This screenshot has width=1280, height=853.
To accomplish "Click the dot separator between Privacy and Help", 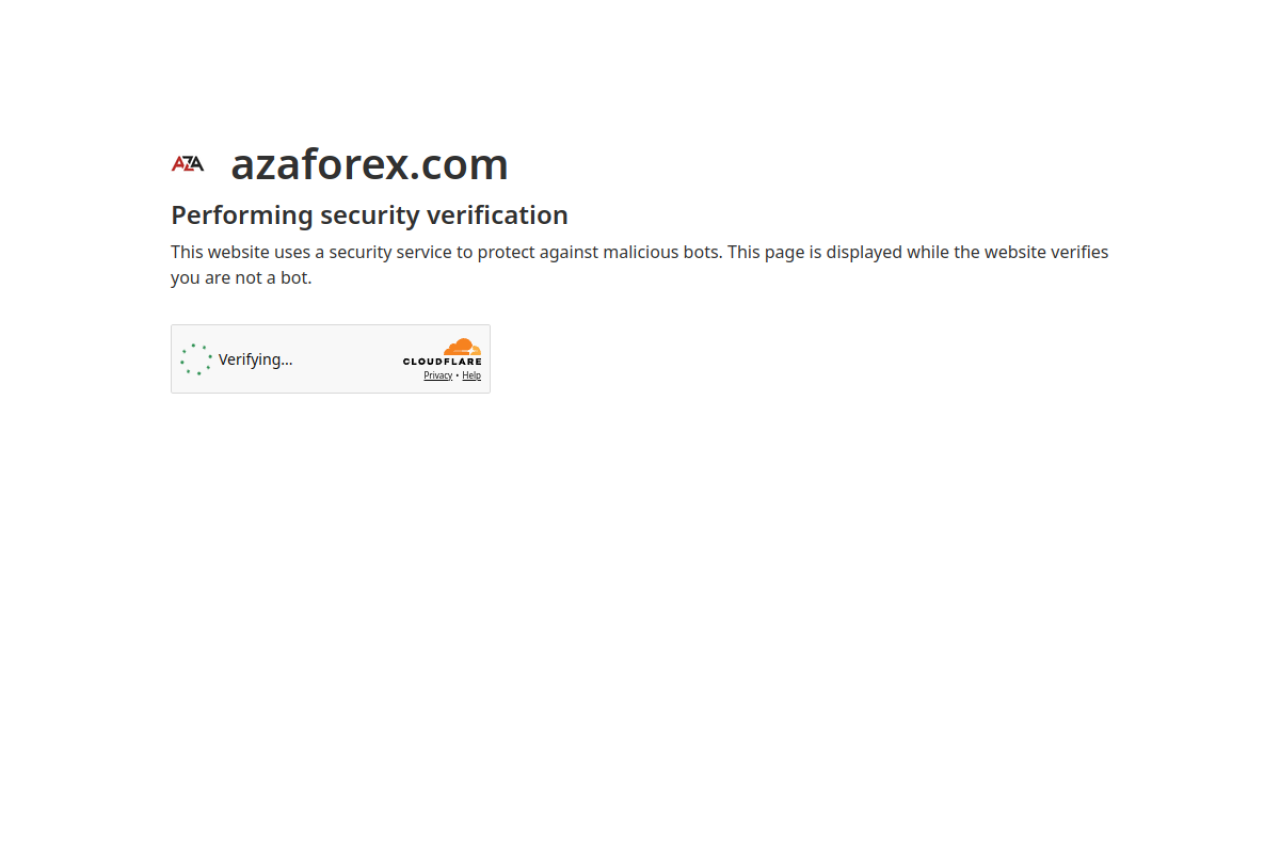I will [457, 376].
